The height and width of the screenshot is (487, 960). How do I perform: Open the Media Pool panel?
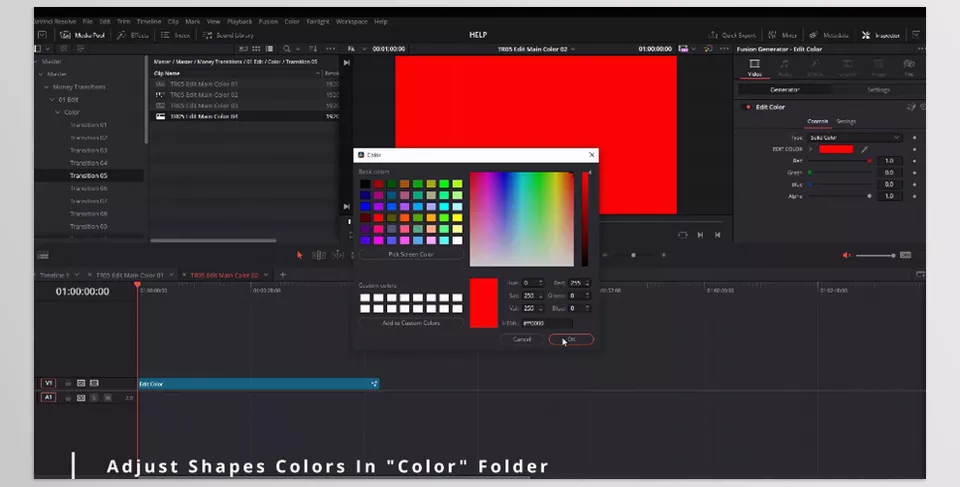pyautogui.click(x=82, y=36)
